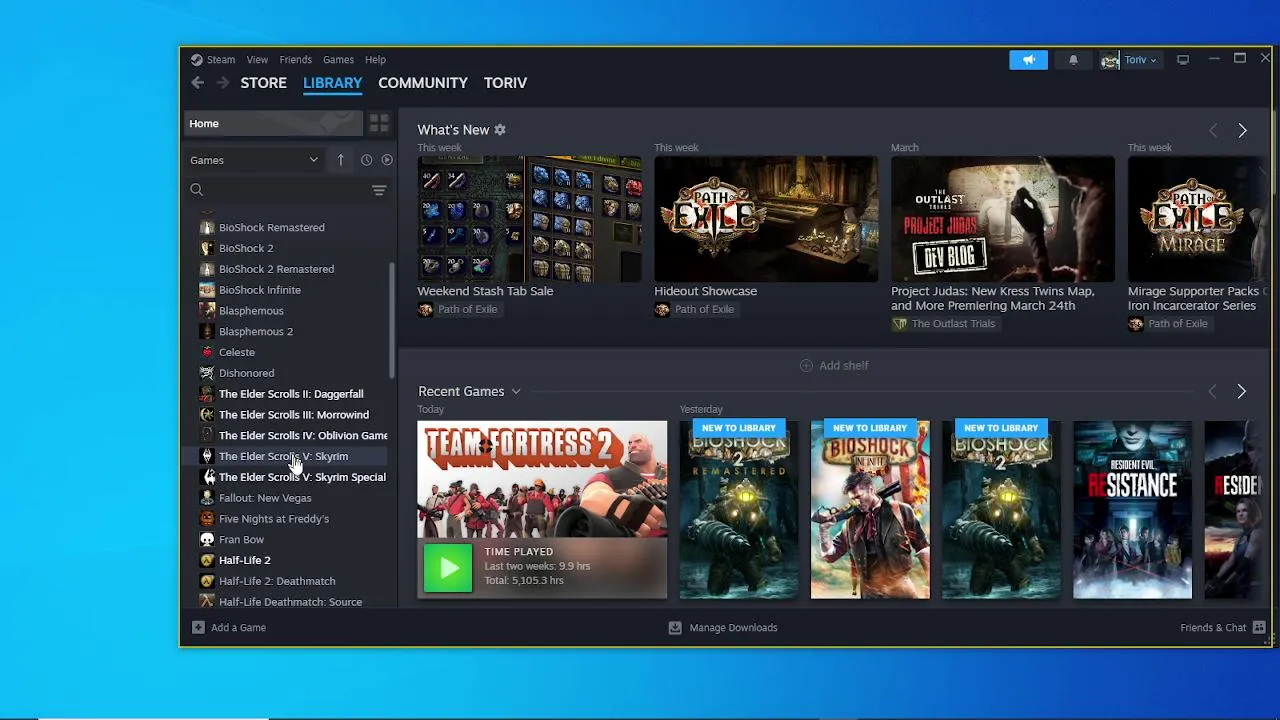Click the Home button in sidebar
Screen dimensions: 1280x720
(273, 123)
